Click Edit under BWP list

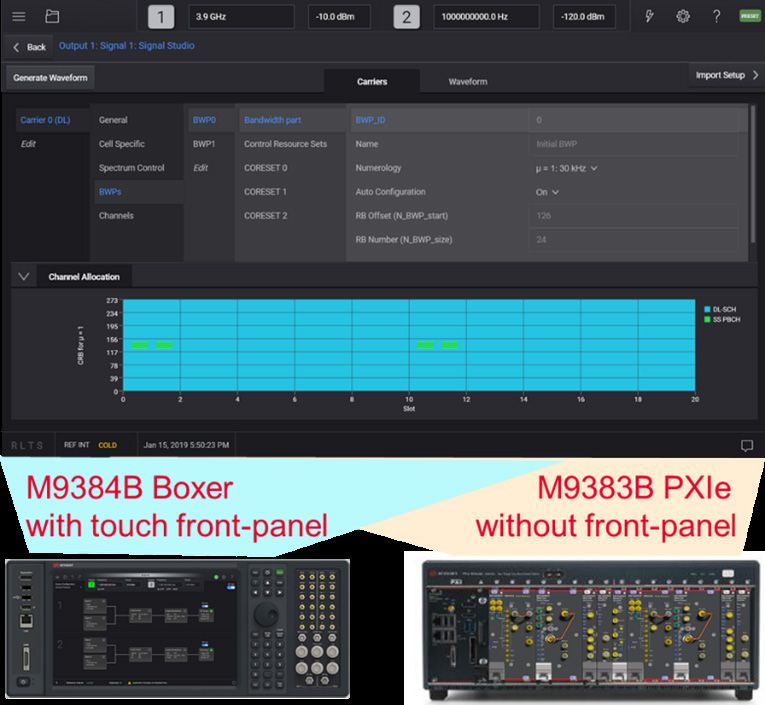pos(201,168)
